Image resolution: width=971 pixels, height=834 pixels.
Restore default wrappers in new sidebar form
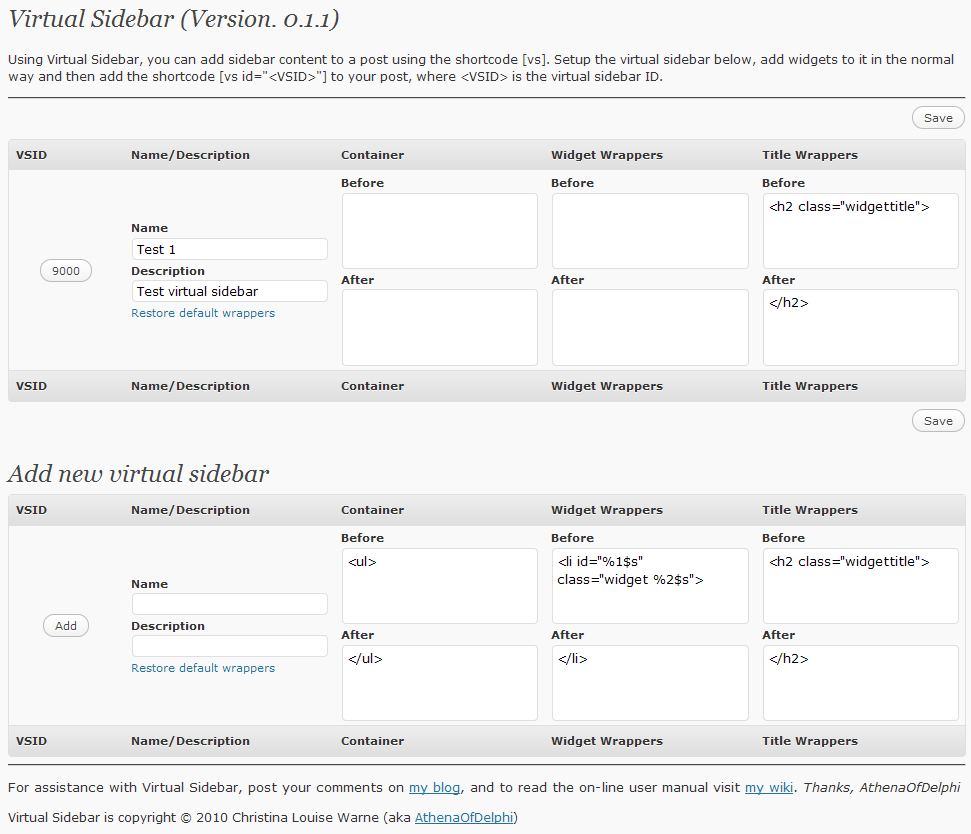203,668
